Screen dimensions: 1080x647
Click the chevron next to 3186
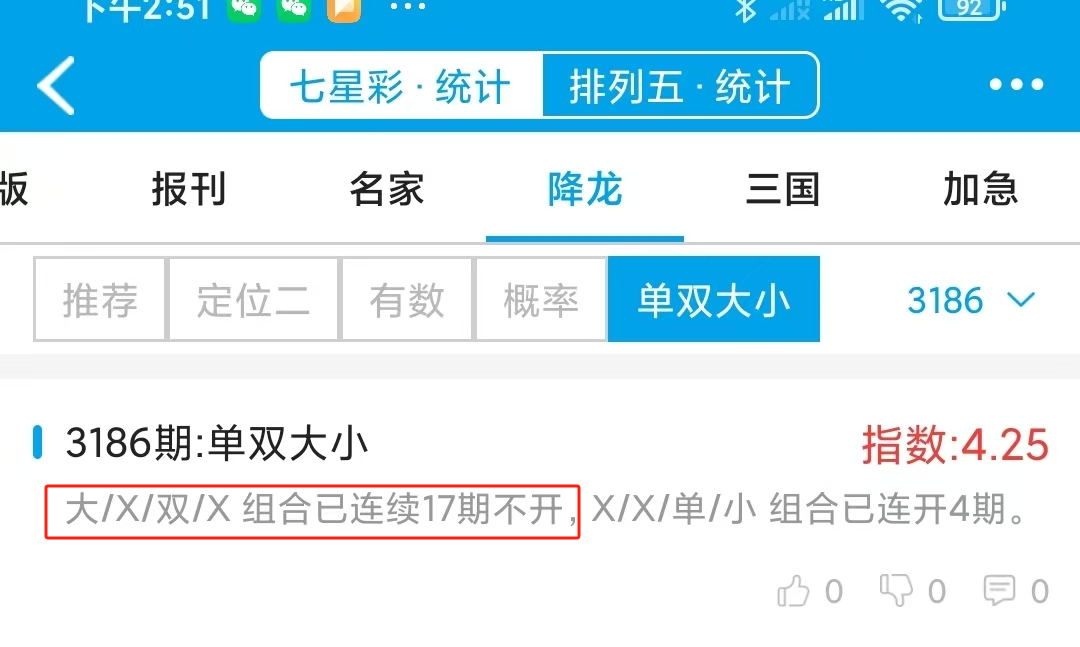[x=1021, y=300]
